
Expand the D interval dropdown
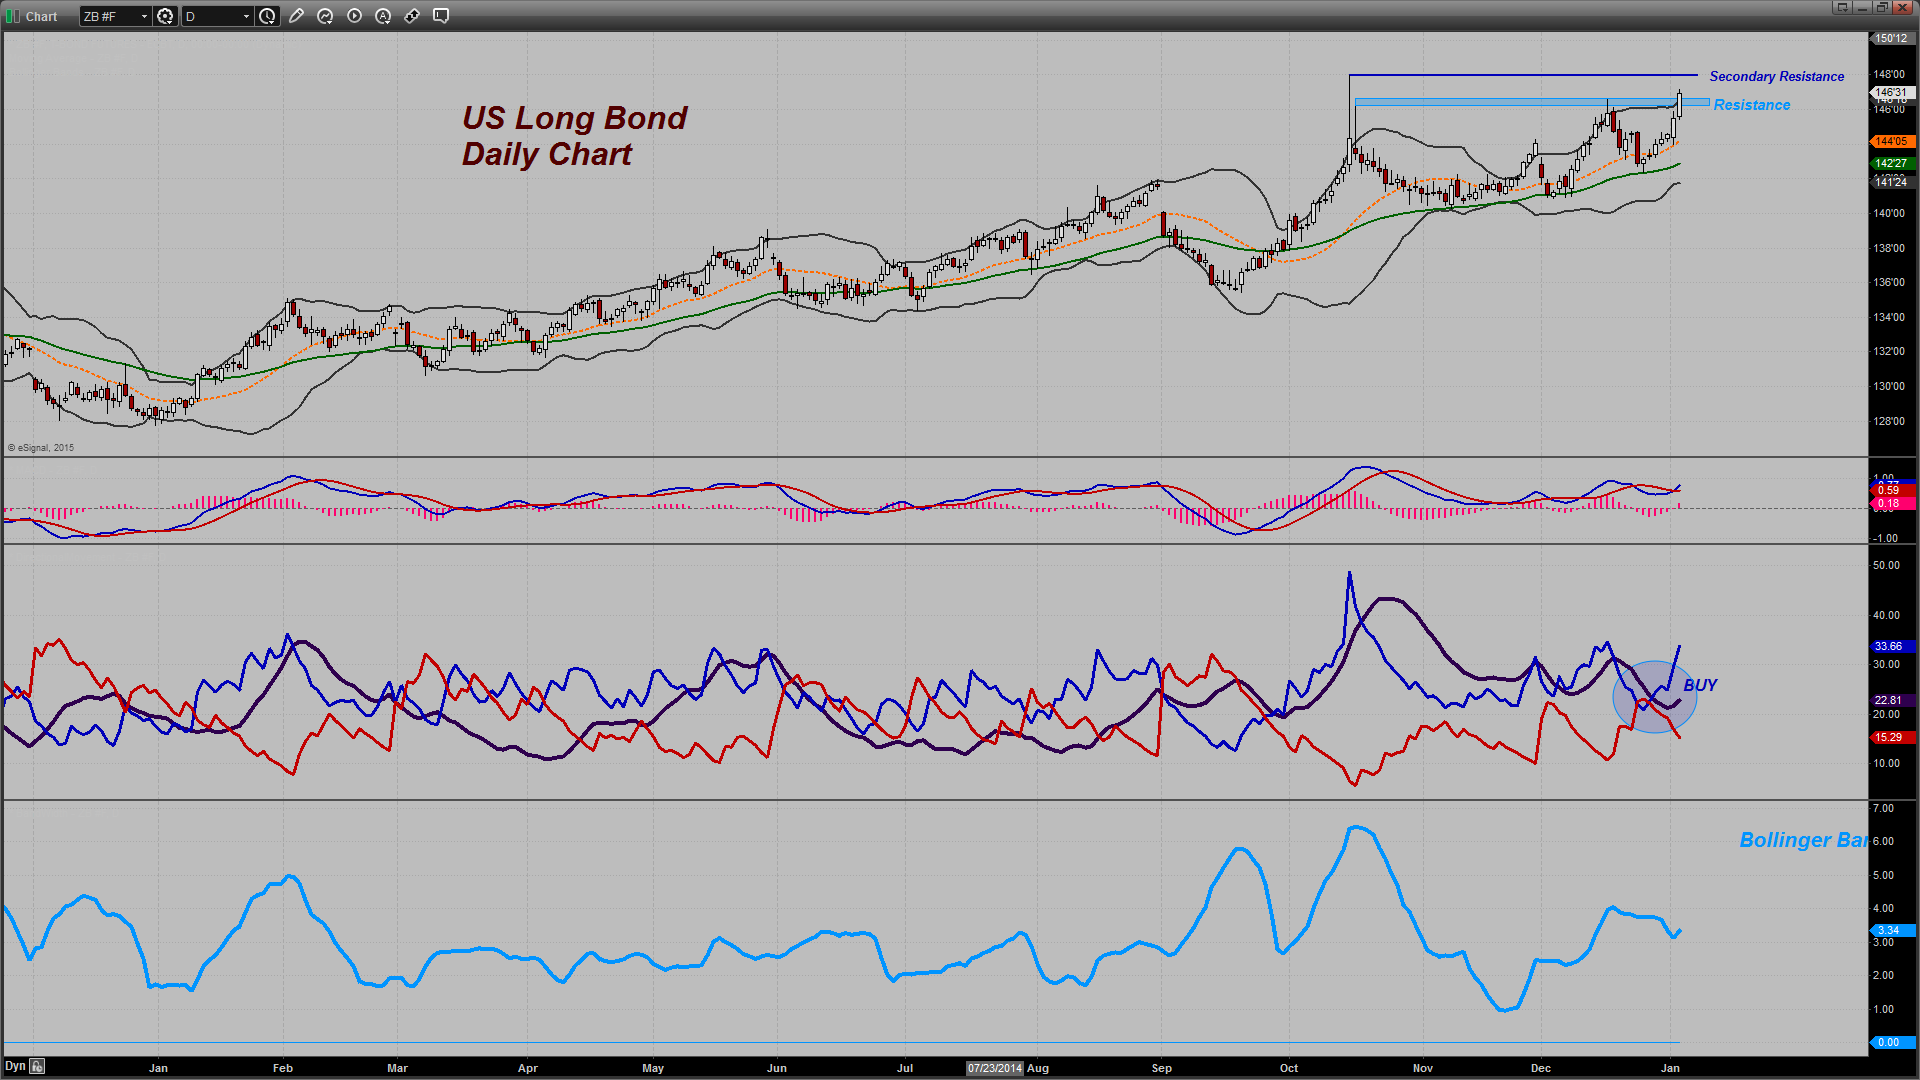tap(246, 16)
